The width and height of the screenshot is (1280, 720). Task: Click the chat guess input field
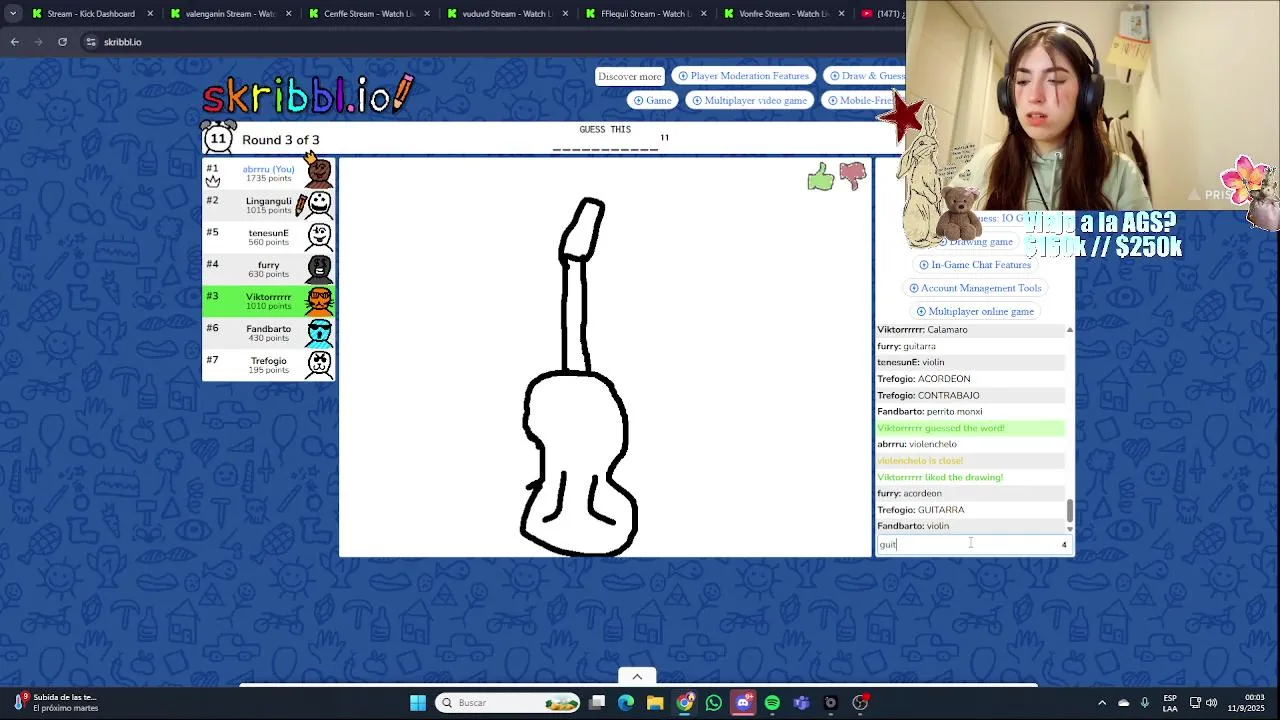tap(974, 544)
